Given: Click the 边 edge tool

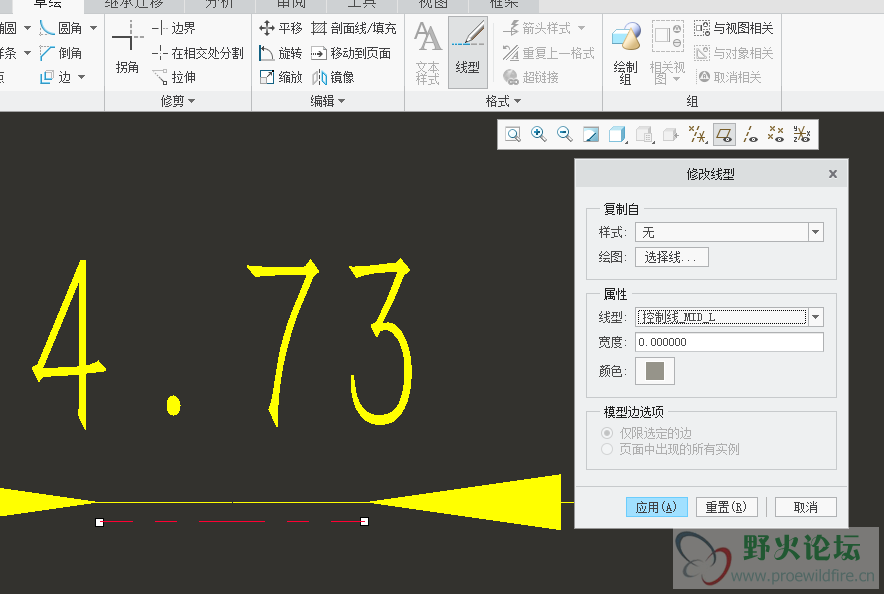Looking at the screenshot, I should [55, 77].
